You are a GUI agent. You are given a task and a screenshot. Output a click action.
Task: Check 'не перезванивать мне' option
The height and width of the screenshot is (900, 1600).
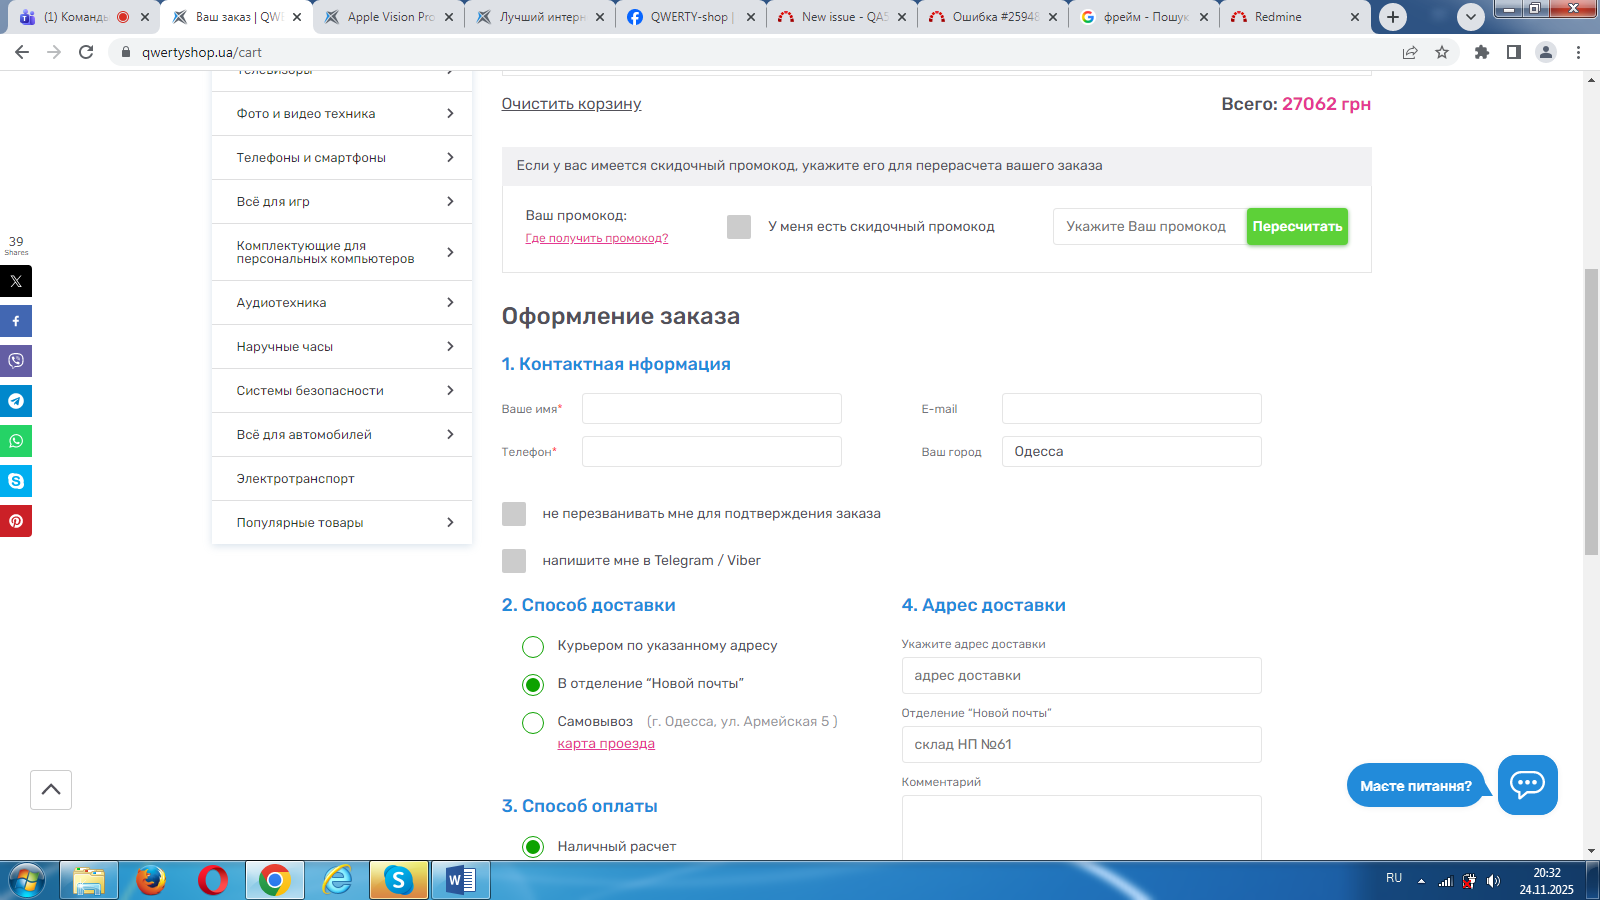514,514
